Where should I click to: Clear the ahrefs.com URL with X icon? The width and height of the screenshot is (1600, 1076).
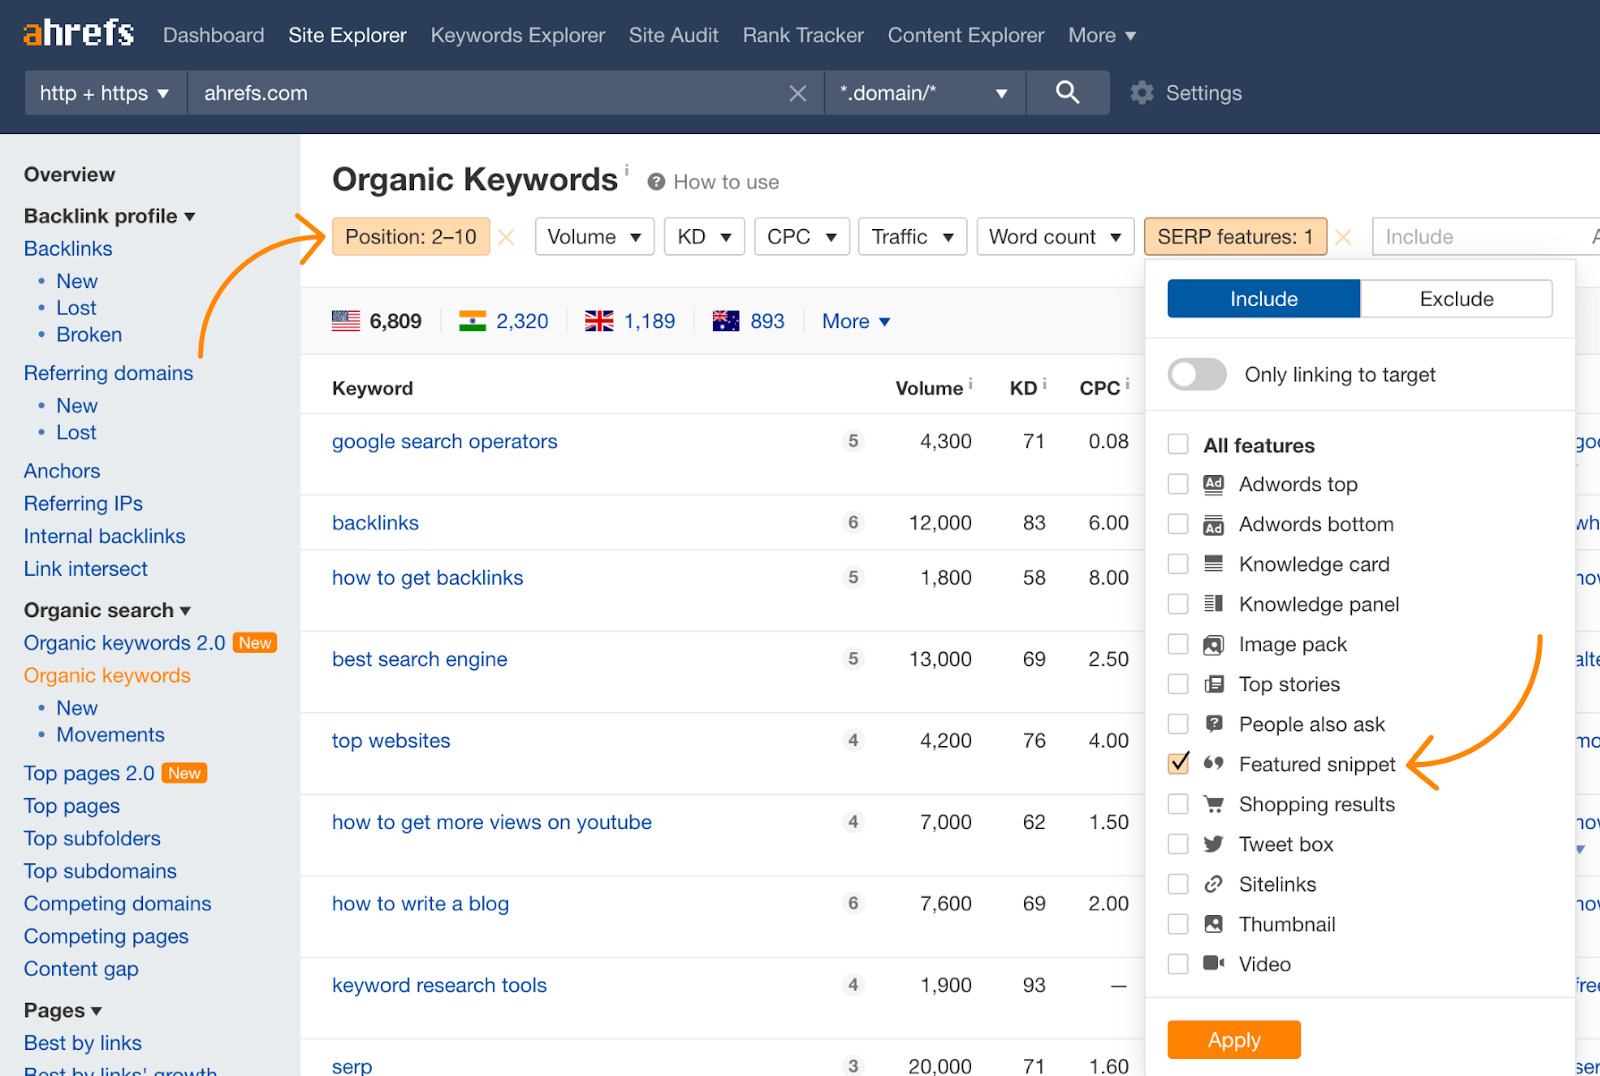(x=797, y=93)
